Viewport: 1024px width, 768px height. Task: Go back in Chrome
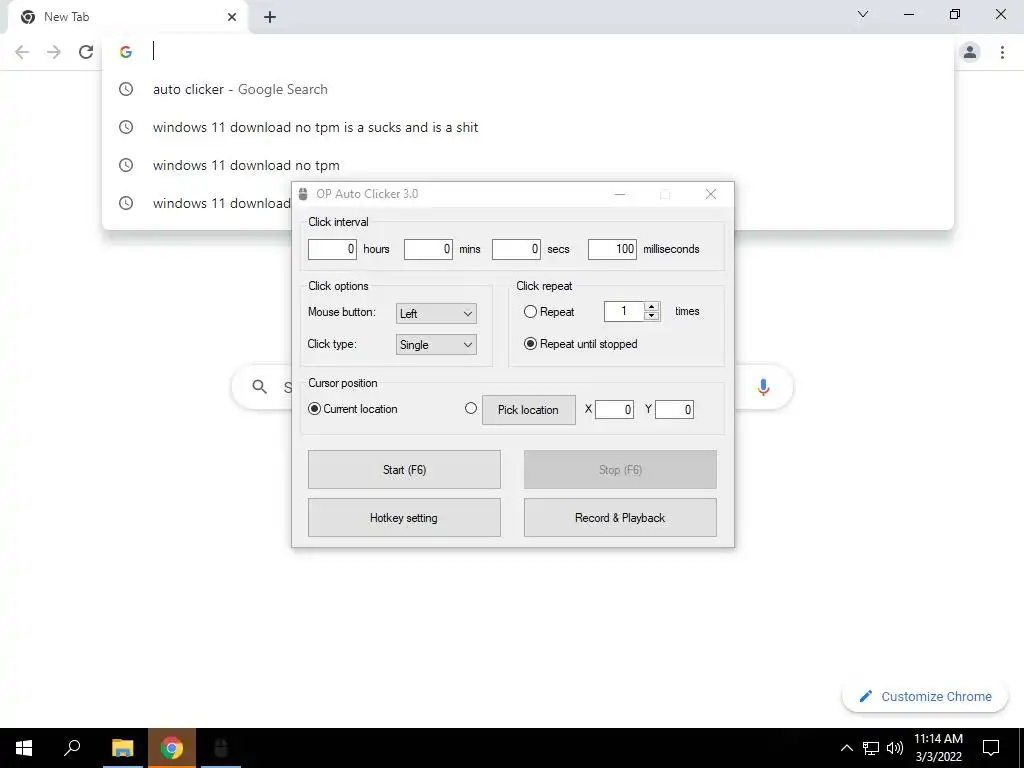[x=22, y=52]
